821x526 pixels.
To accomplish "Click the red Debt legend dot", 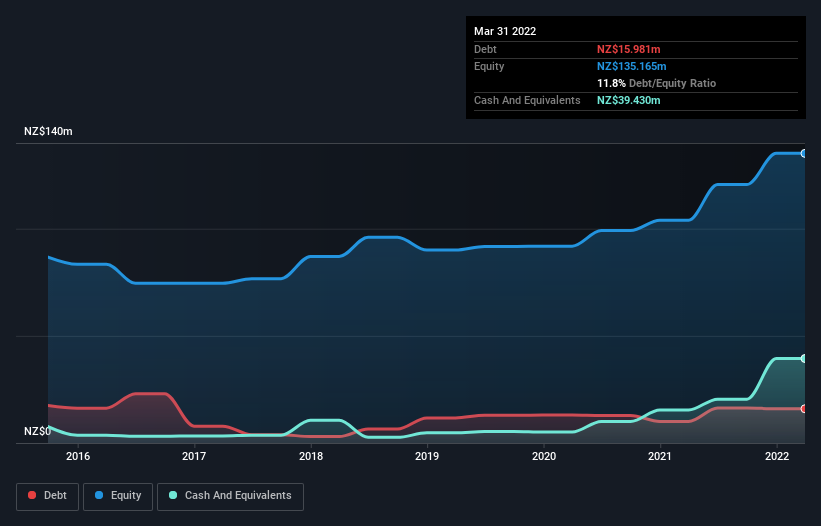I will (32, 495).
